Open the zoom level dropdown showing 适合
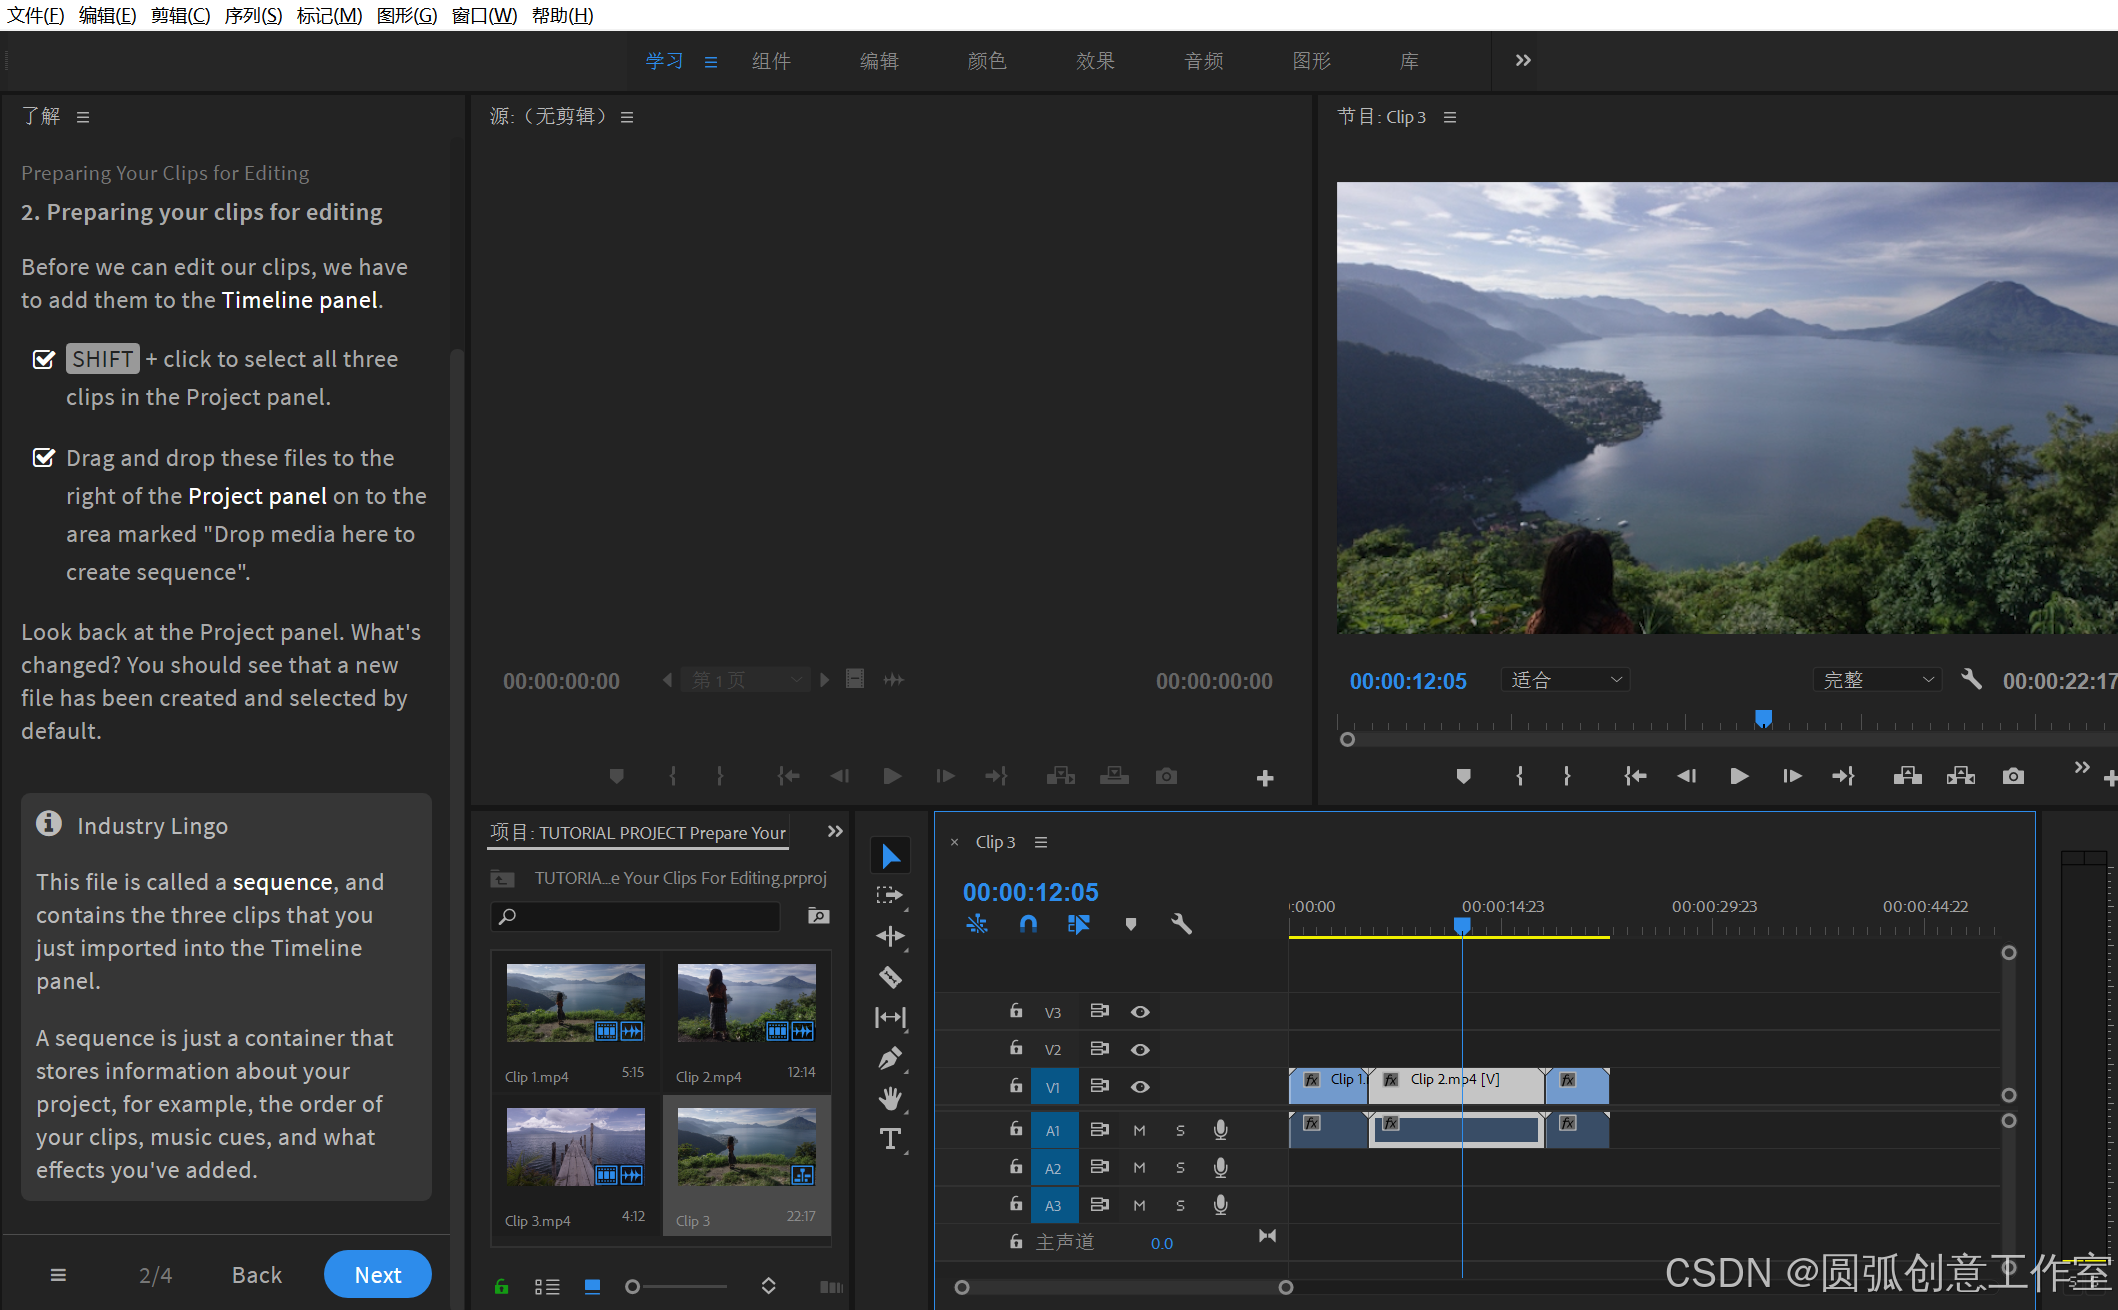The height and width of the screenshot is (1310, 2118). click(1565, 680)
